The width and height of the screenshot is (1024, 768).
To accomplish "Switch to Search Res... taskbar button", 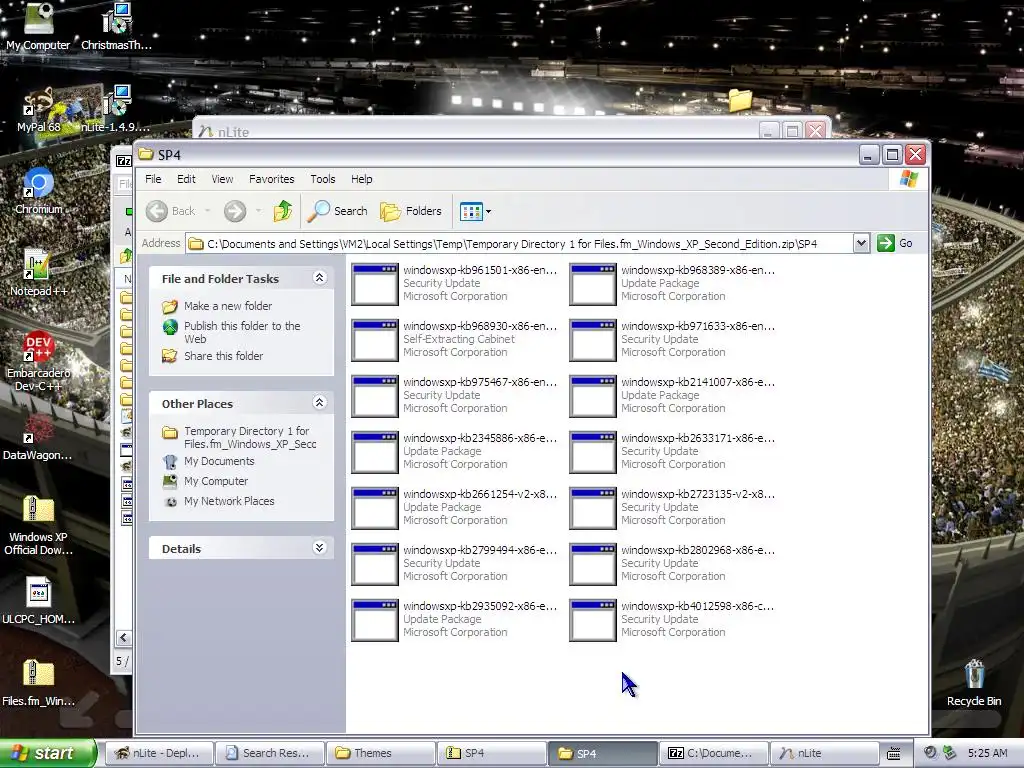I will point(270,753).
